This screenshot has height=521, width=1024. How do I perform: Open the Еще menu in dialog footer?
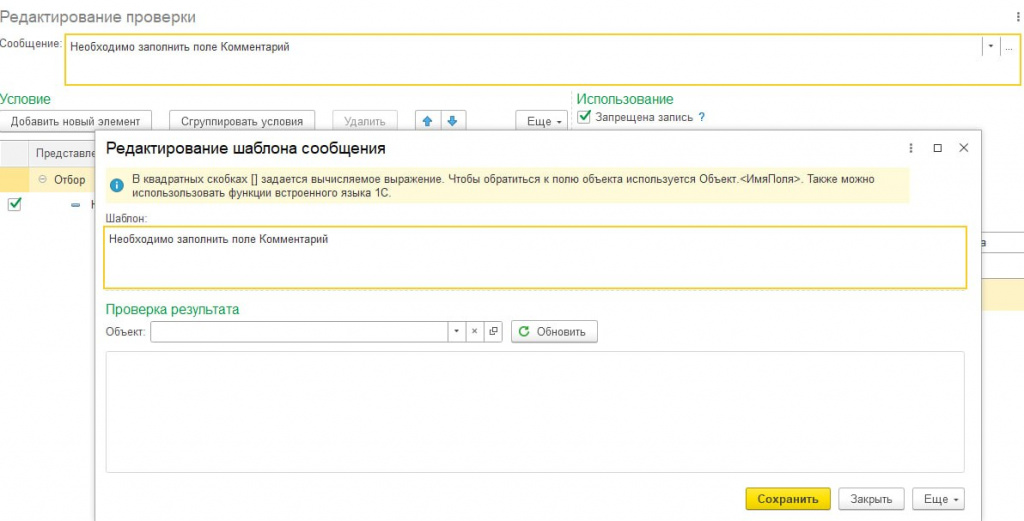point(938,498)
